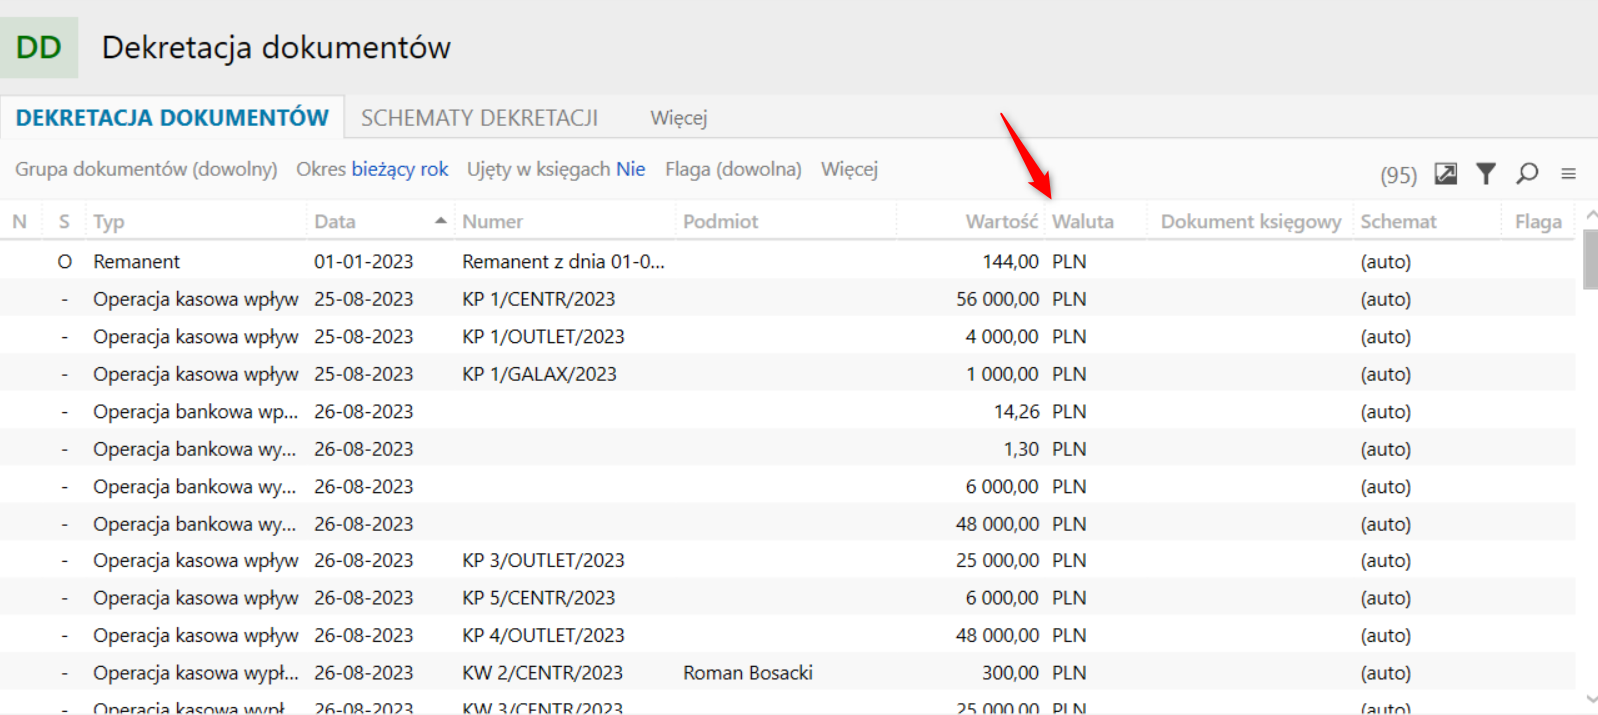Click the ascending sort arrow on Data
The height and width of the screenshot is (715, 1598).
click(x=440, y=221)
